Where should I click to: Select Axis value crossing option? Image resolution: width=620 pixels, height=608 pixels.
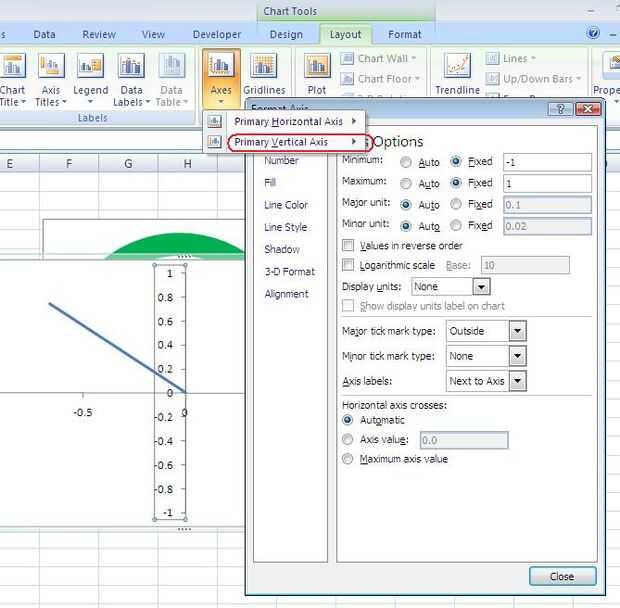(348, 440)
